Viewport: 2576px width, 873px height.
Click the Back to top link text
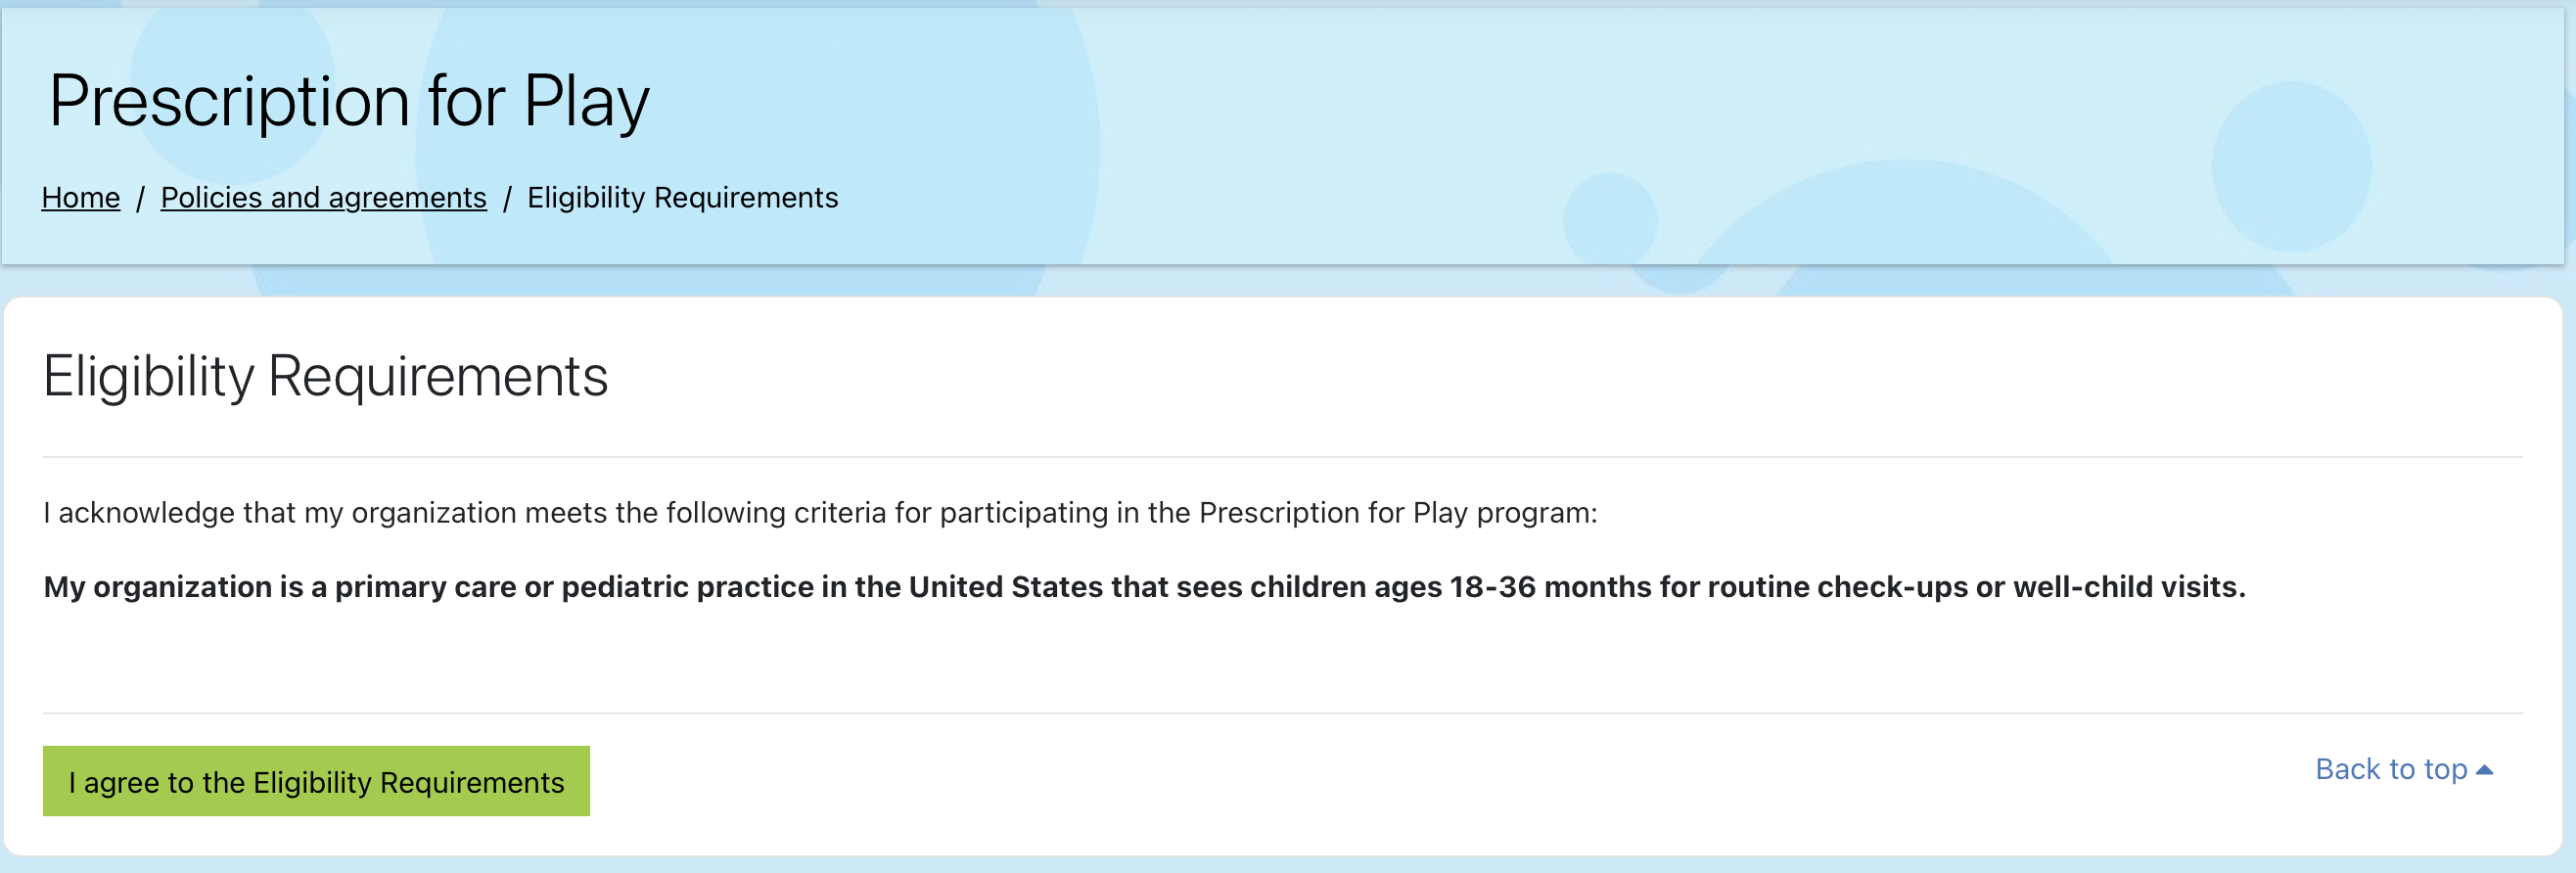2390,769
